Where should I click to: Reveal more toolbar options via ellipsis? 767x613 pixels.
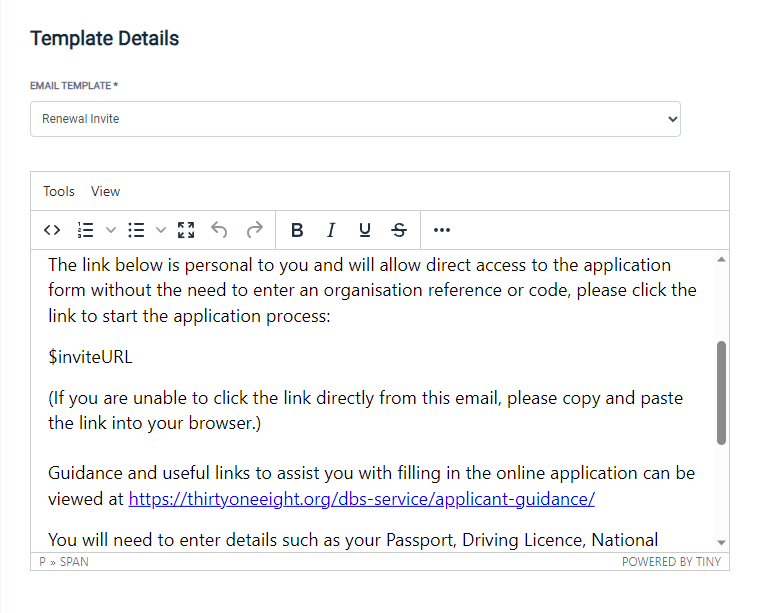(x=442, y=230)
